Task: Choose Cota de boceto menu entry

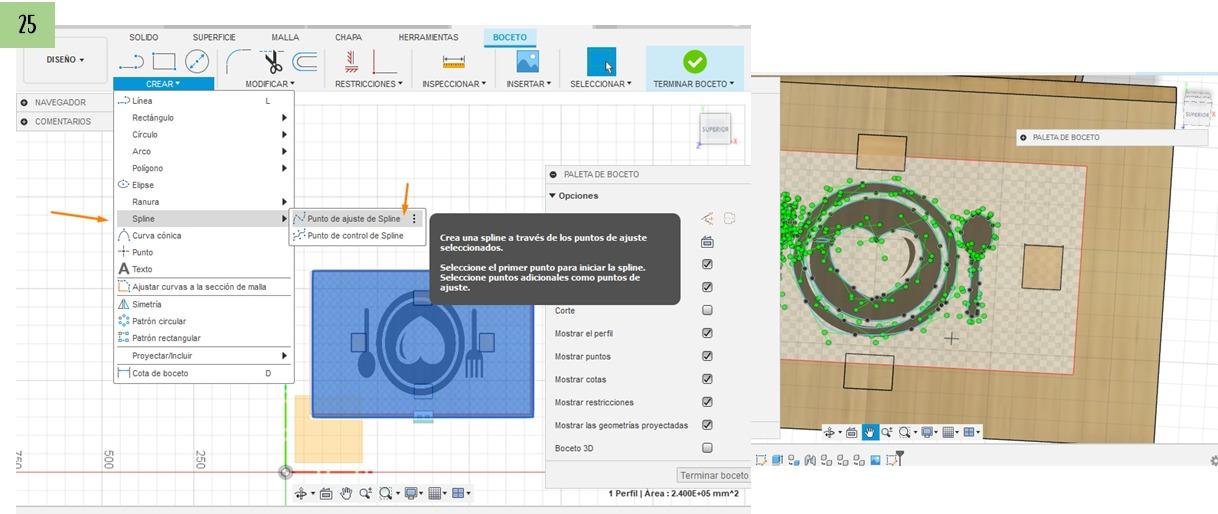Action: pos(204,373)
